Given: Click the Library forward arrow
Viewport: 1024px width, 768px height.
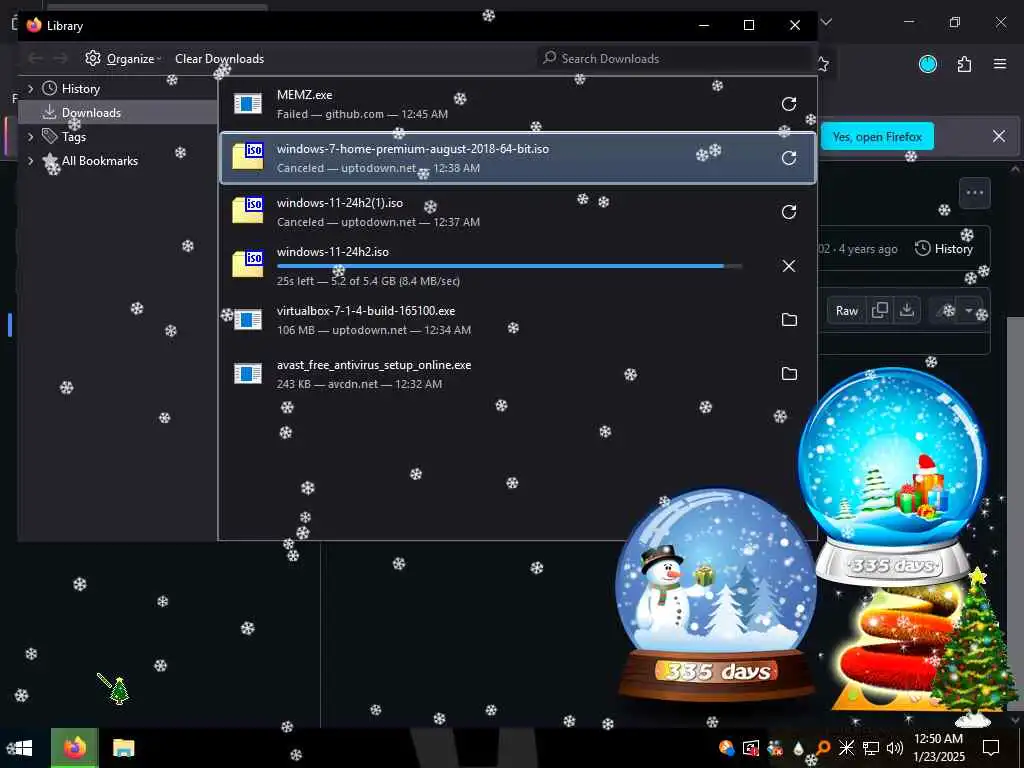Looking at the screenshot, I should pyautogui.click(x=60, y=58).
